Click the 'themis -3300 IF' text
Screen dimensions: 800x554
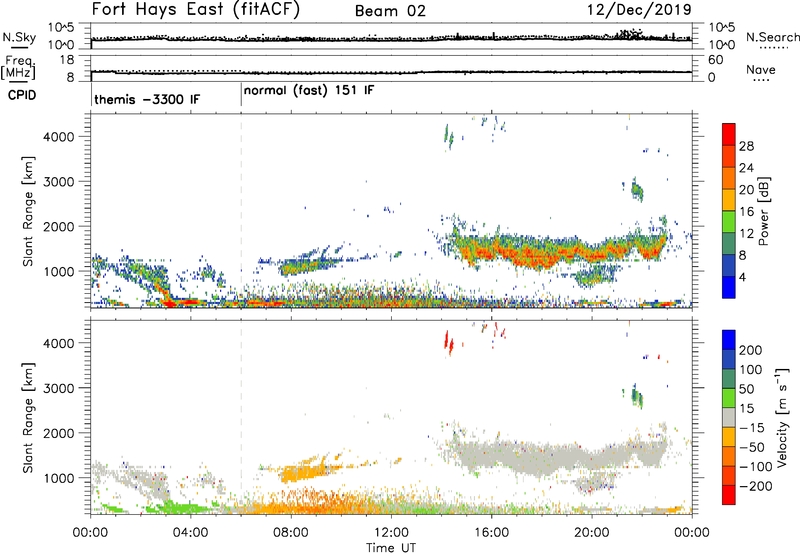[147, 99]
